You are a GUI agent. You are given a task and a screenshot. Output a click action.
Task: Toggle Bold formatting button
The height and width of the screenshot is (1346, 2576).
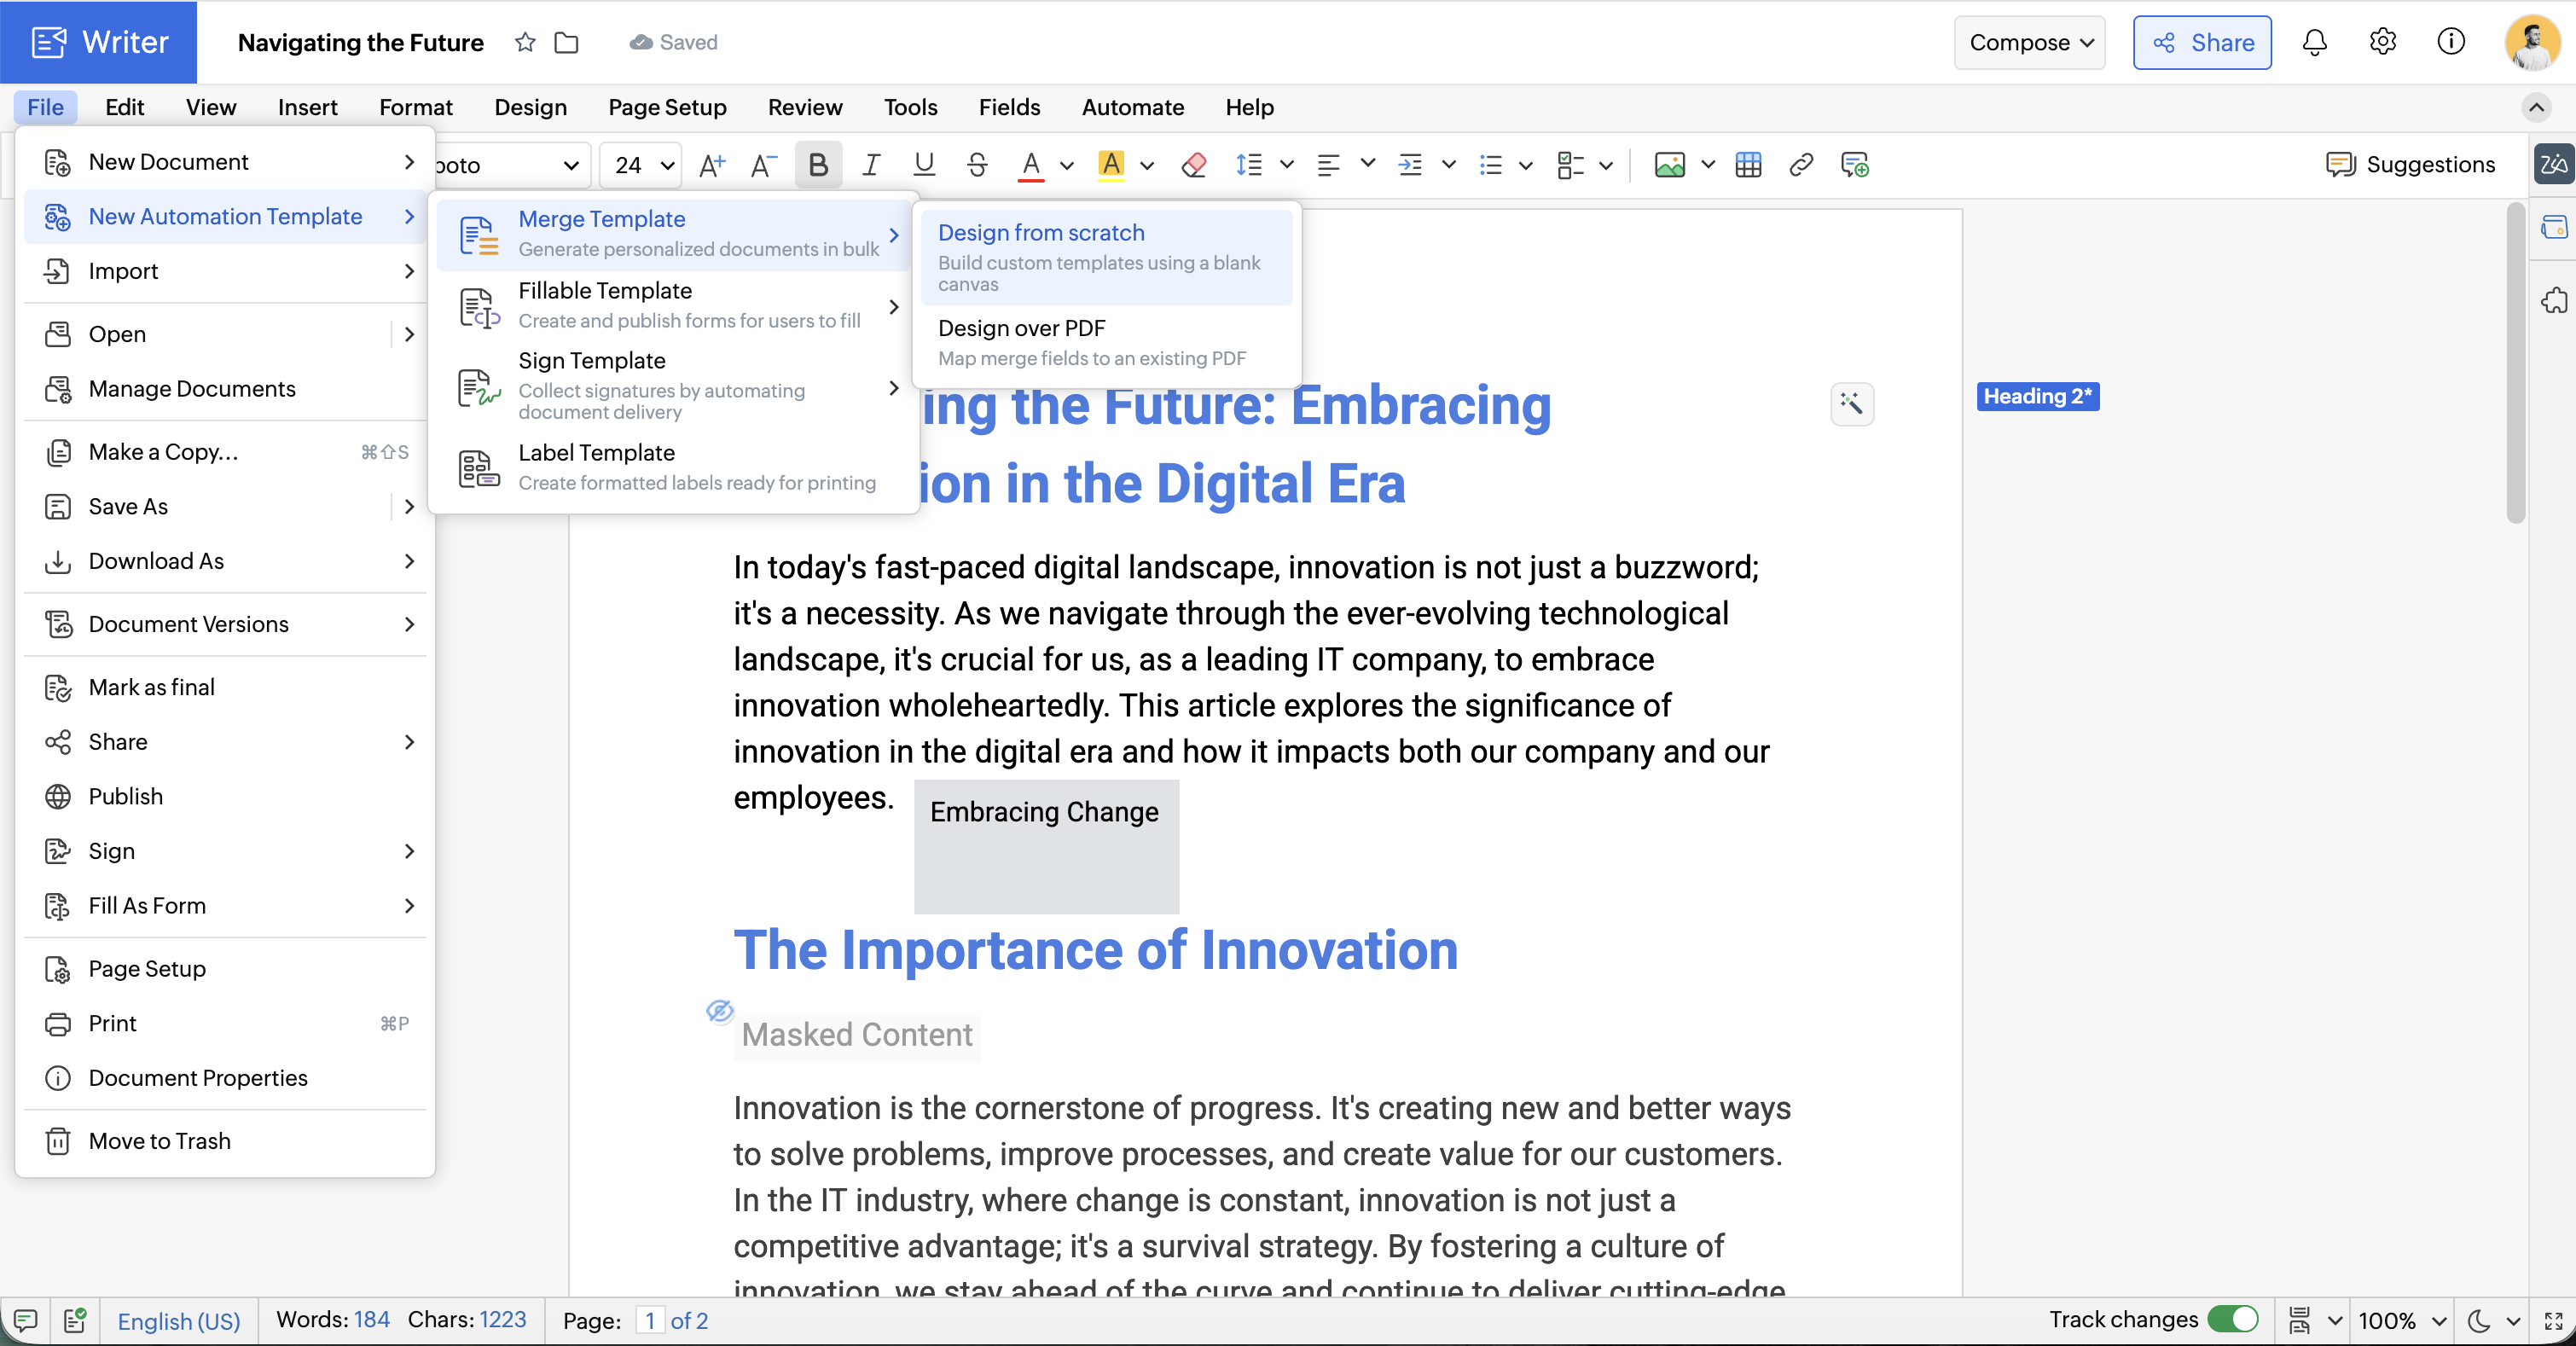point(817,165)
